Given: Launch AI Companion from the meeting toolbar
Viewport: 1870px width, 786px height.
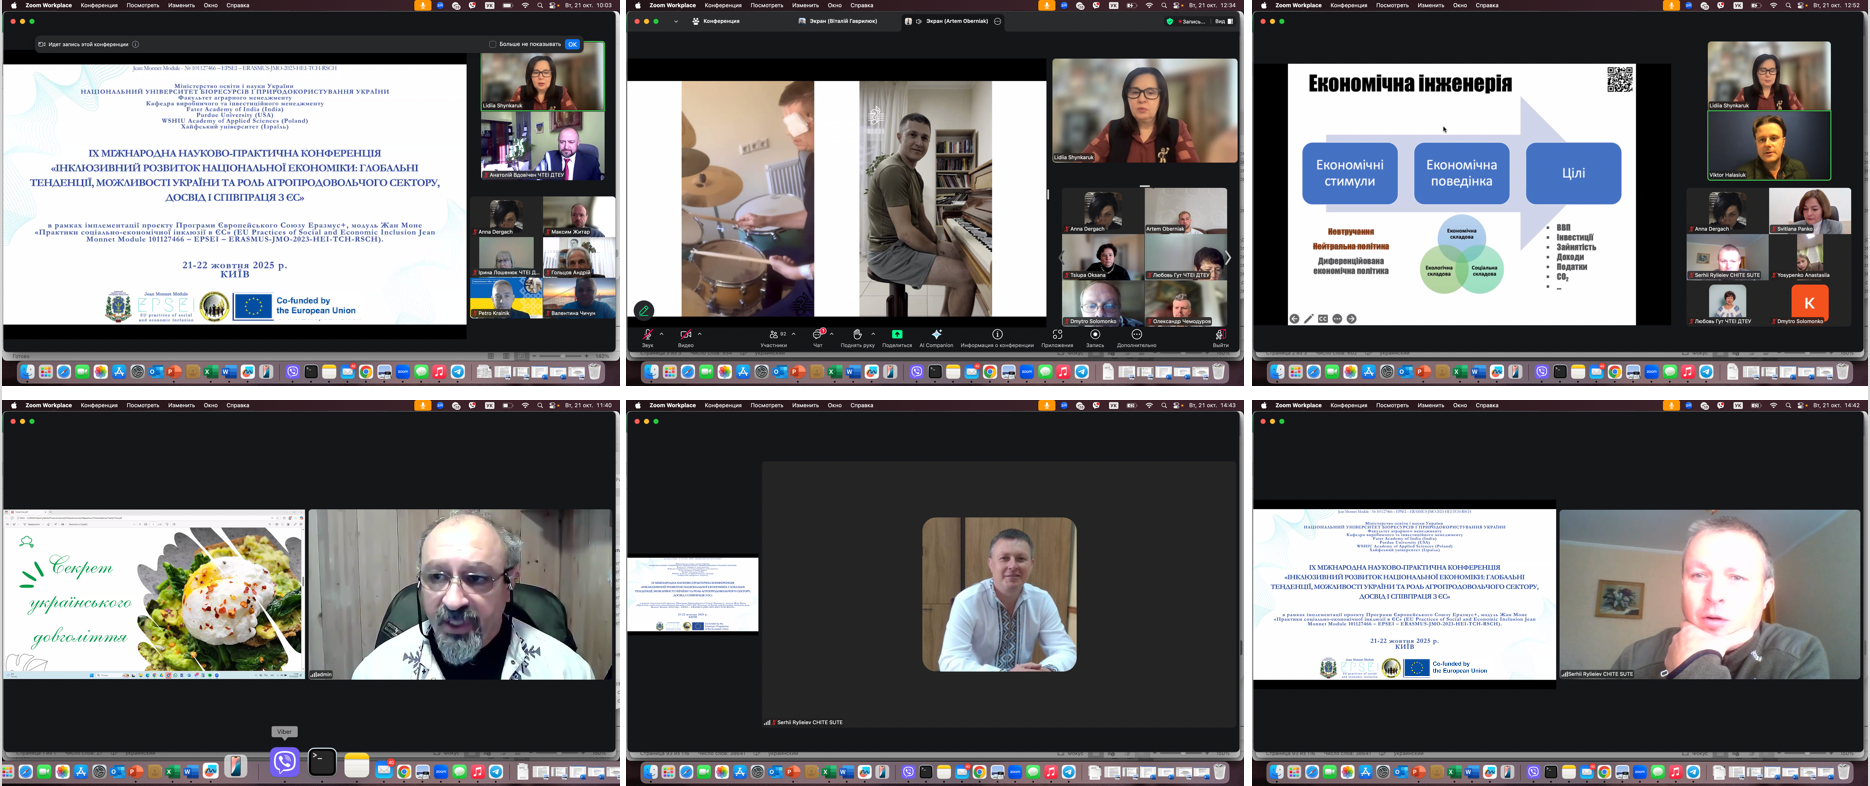Looking at the screenshot, I should pos(936,335).
